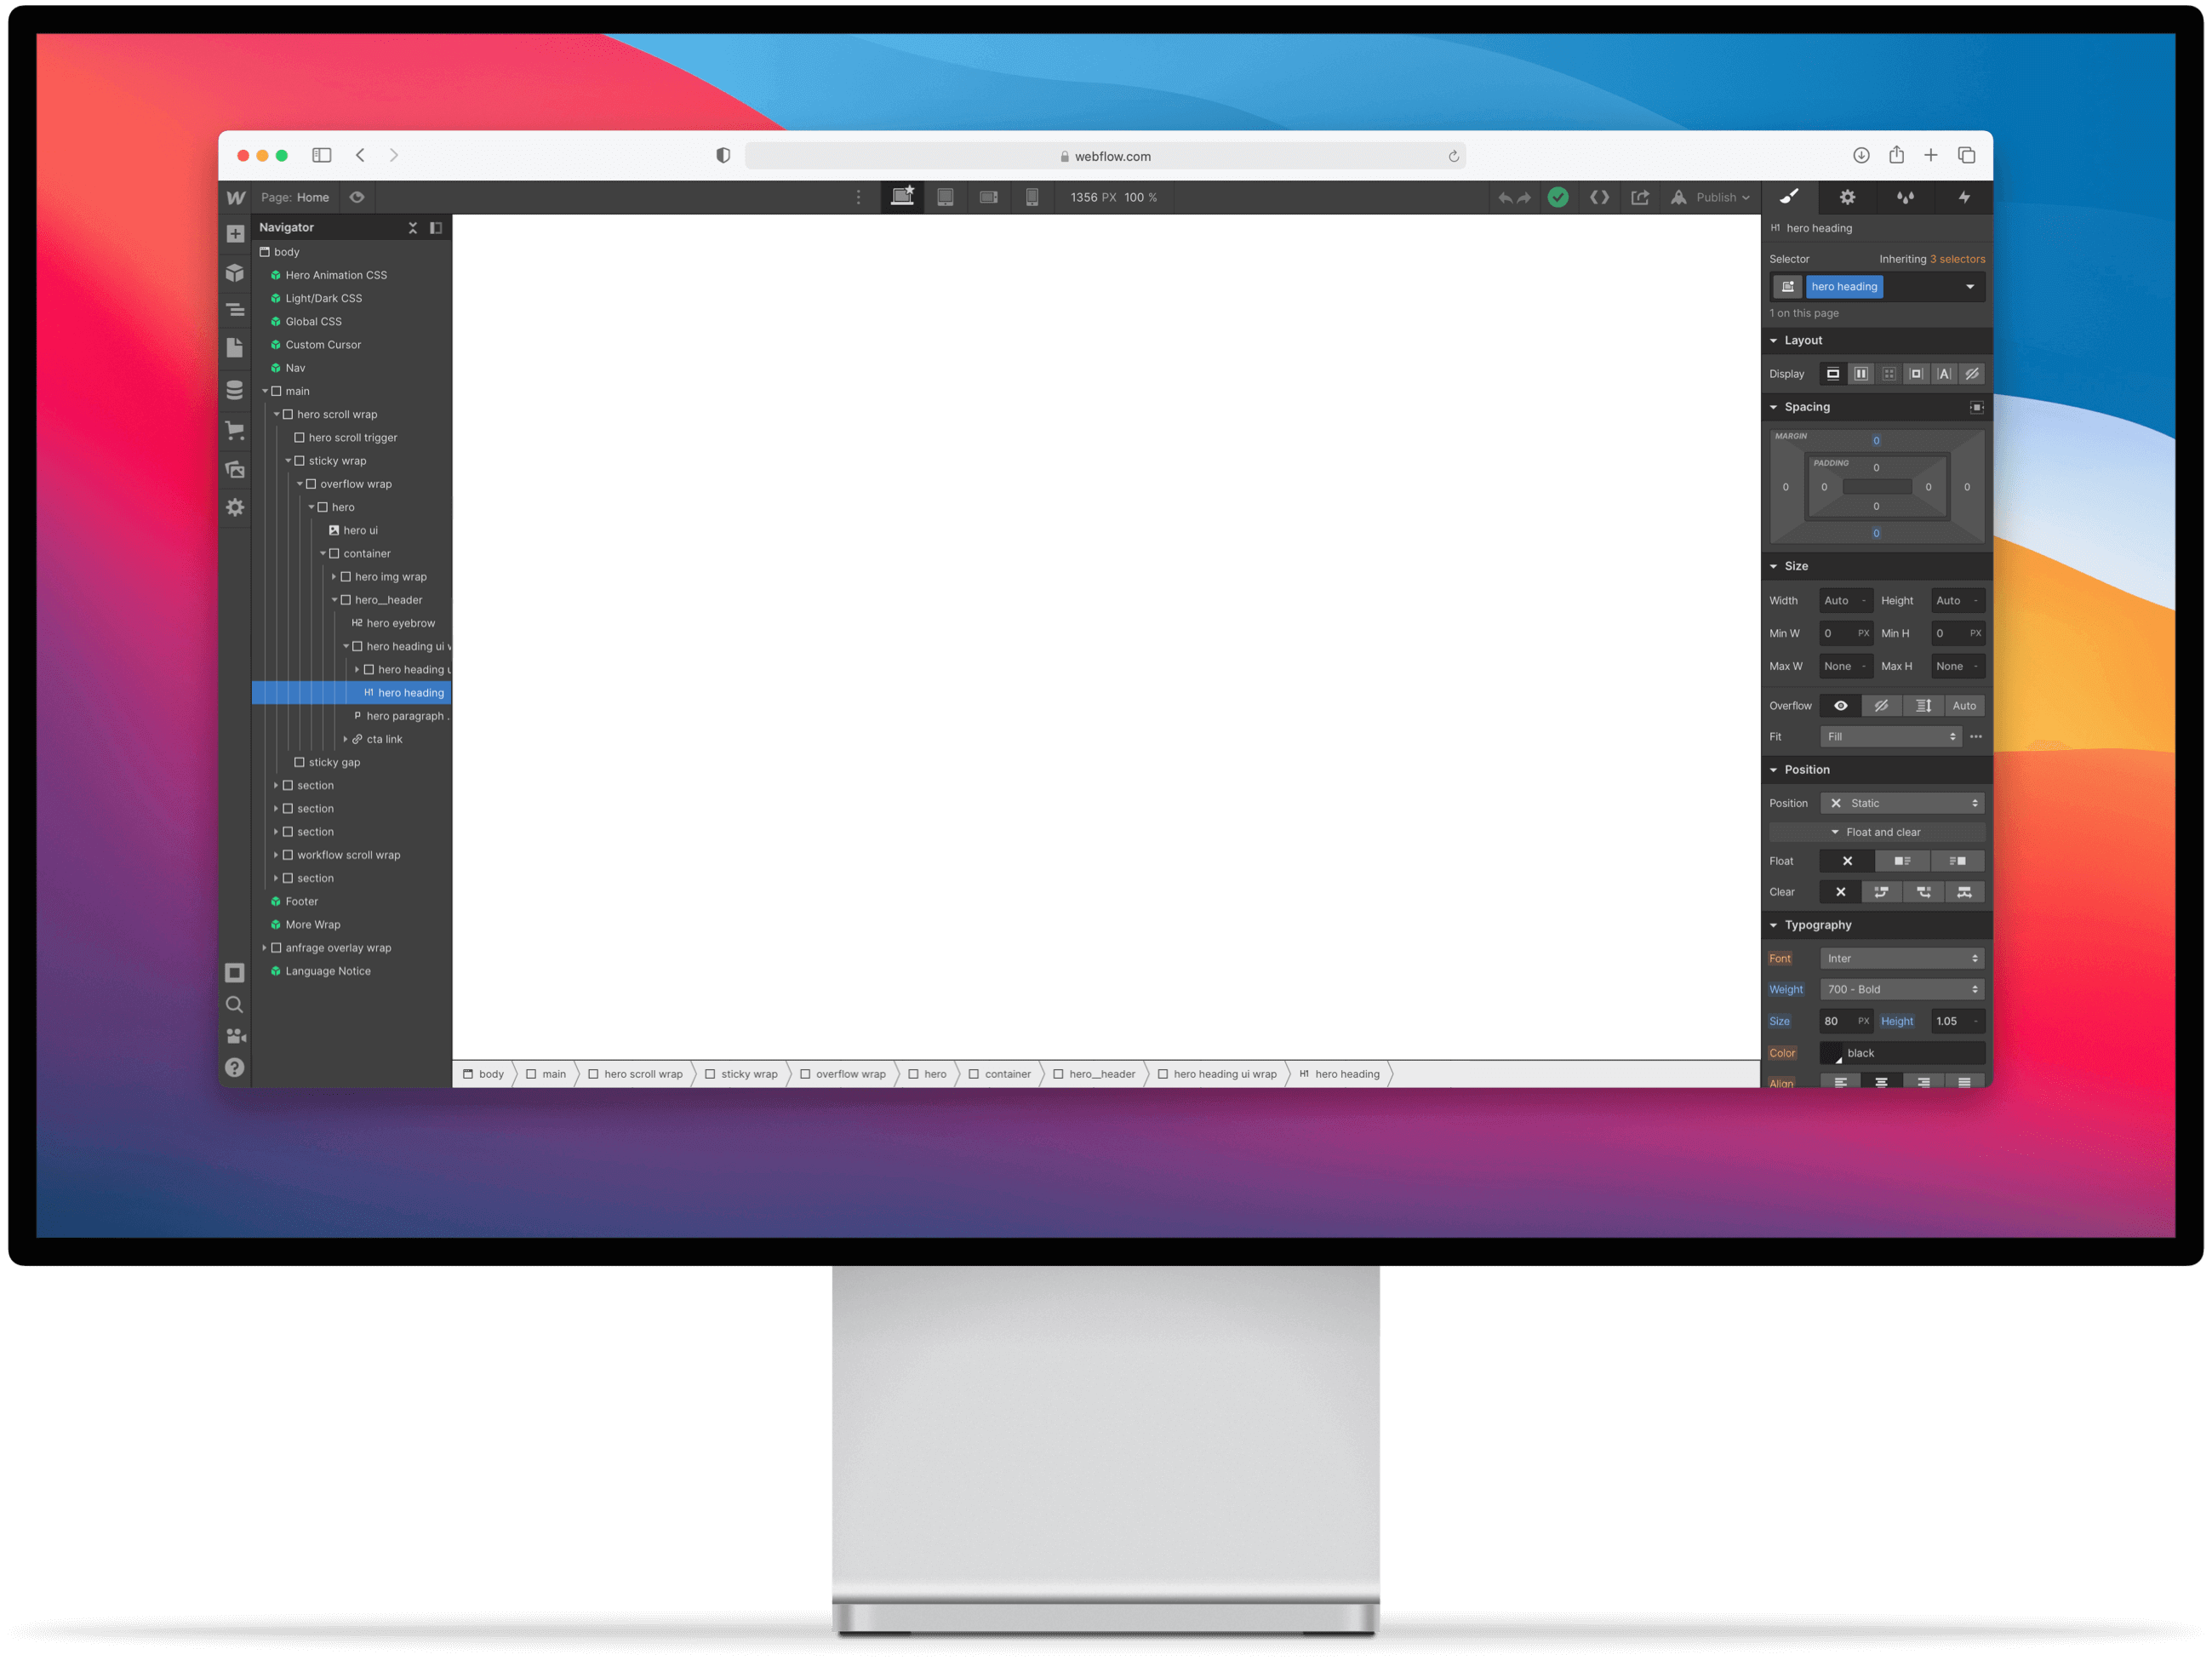
Task: Collapse the hero__header tree item
Action: point(334,600)
